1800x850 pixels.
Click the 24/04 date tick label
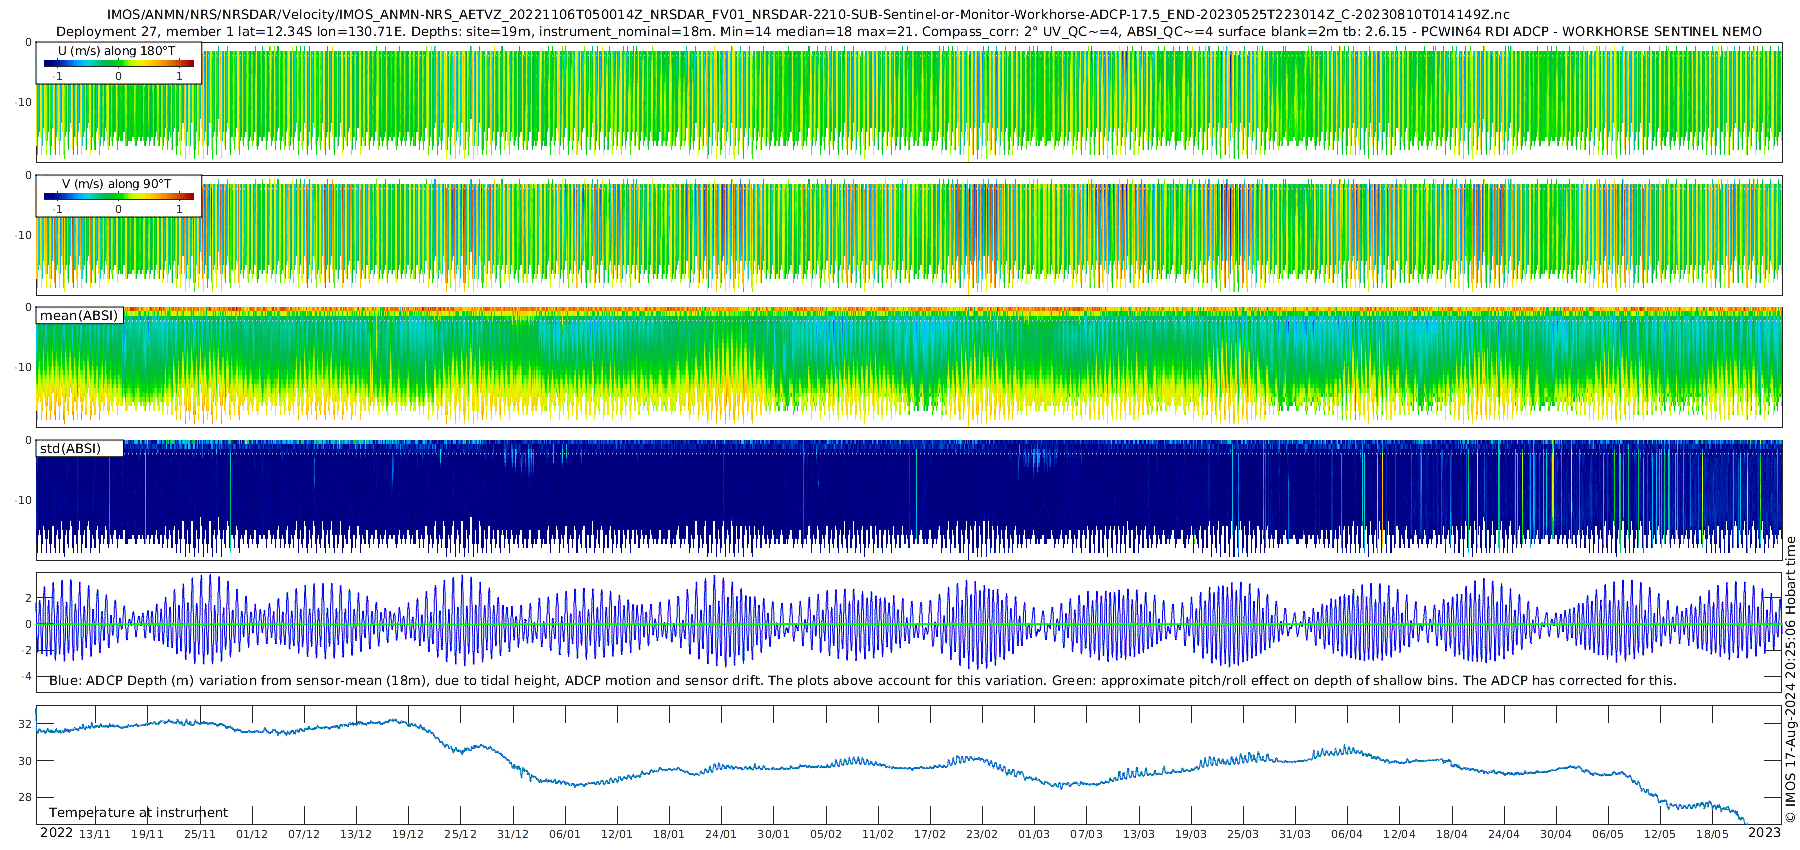click(1504, 834)
